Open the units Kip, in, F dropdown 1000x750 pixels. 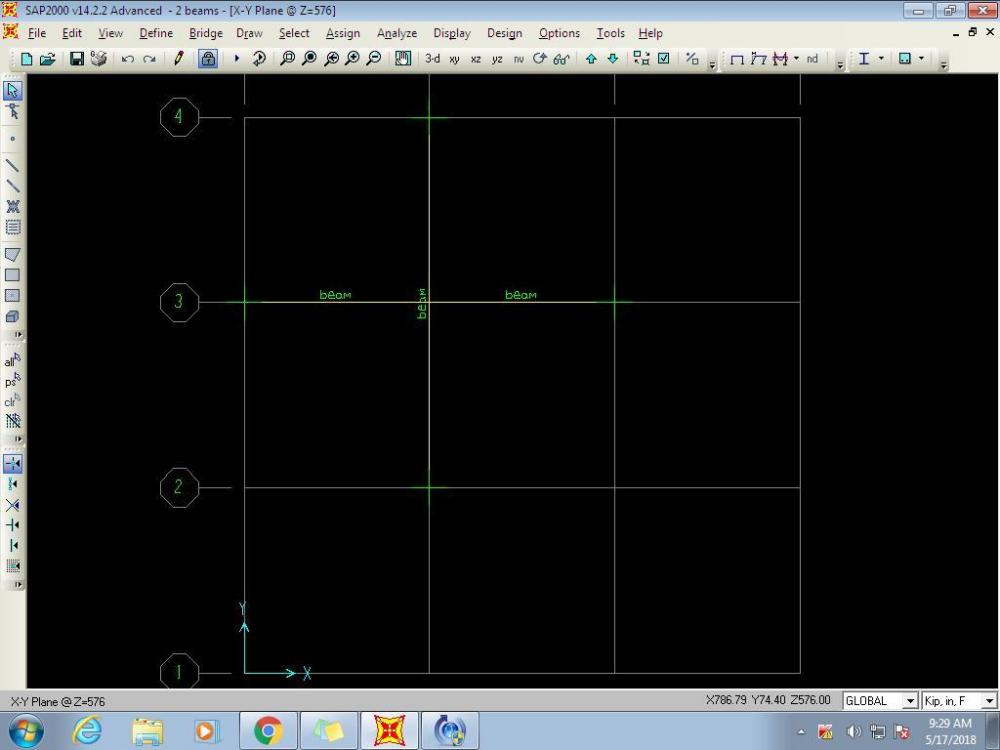pyautogui.click(x=990, y=701)
